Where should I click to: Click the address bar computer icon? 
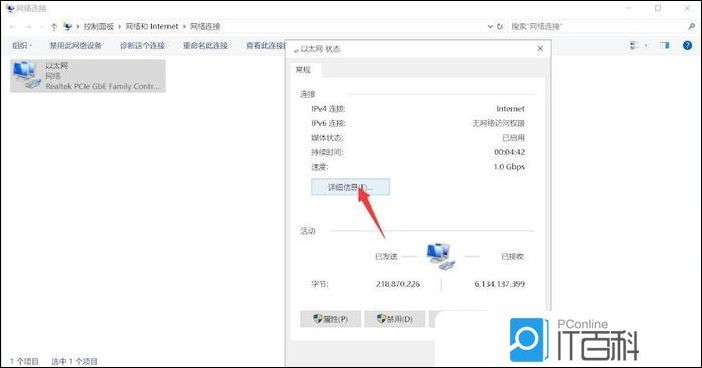[68, 26]
